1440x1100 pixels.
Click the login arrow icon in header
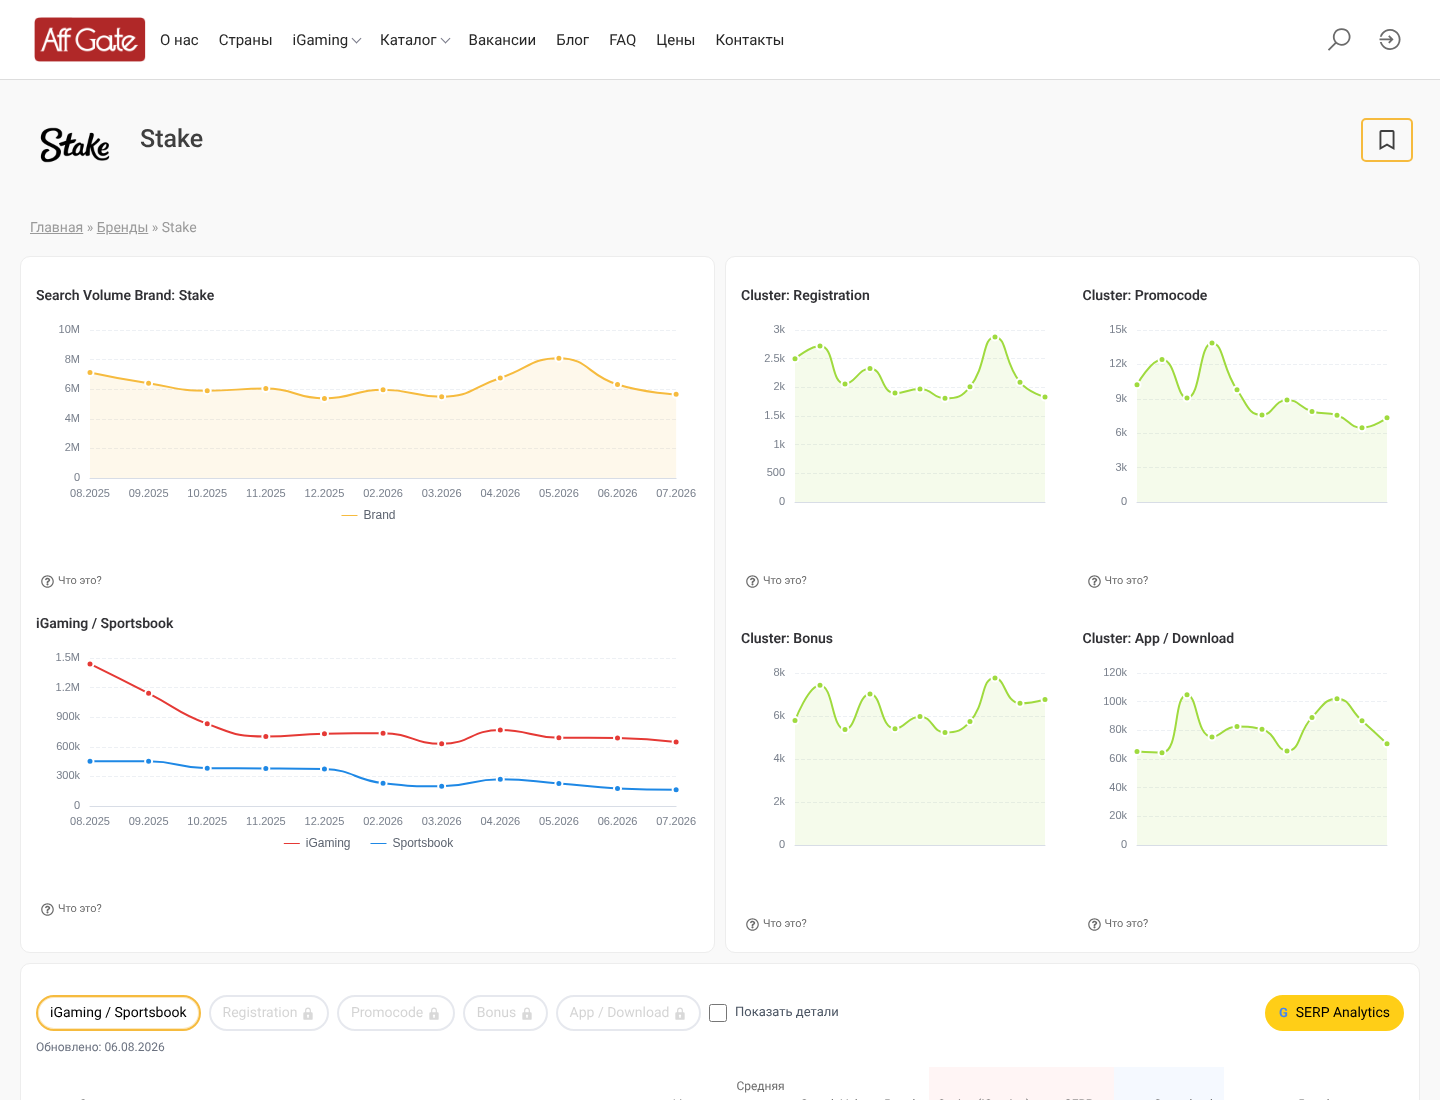(1390, 40)
